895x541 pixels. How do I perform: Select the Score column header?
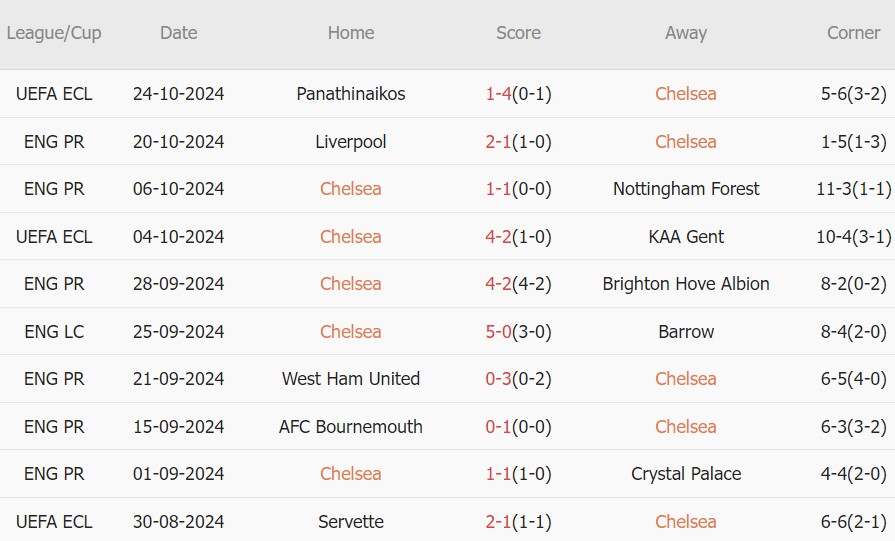tap(518, 33)
